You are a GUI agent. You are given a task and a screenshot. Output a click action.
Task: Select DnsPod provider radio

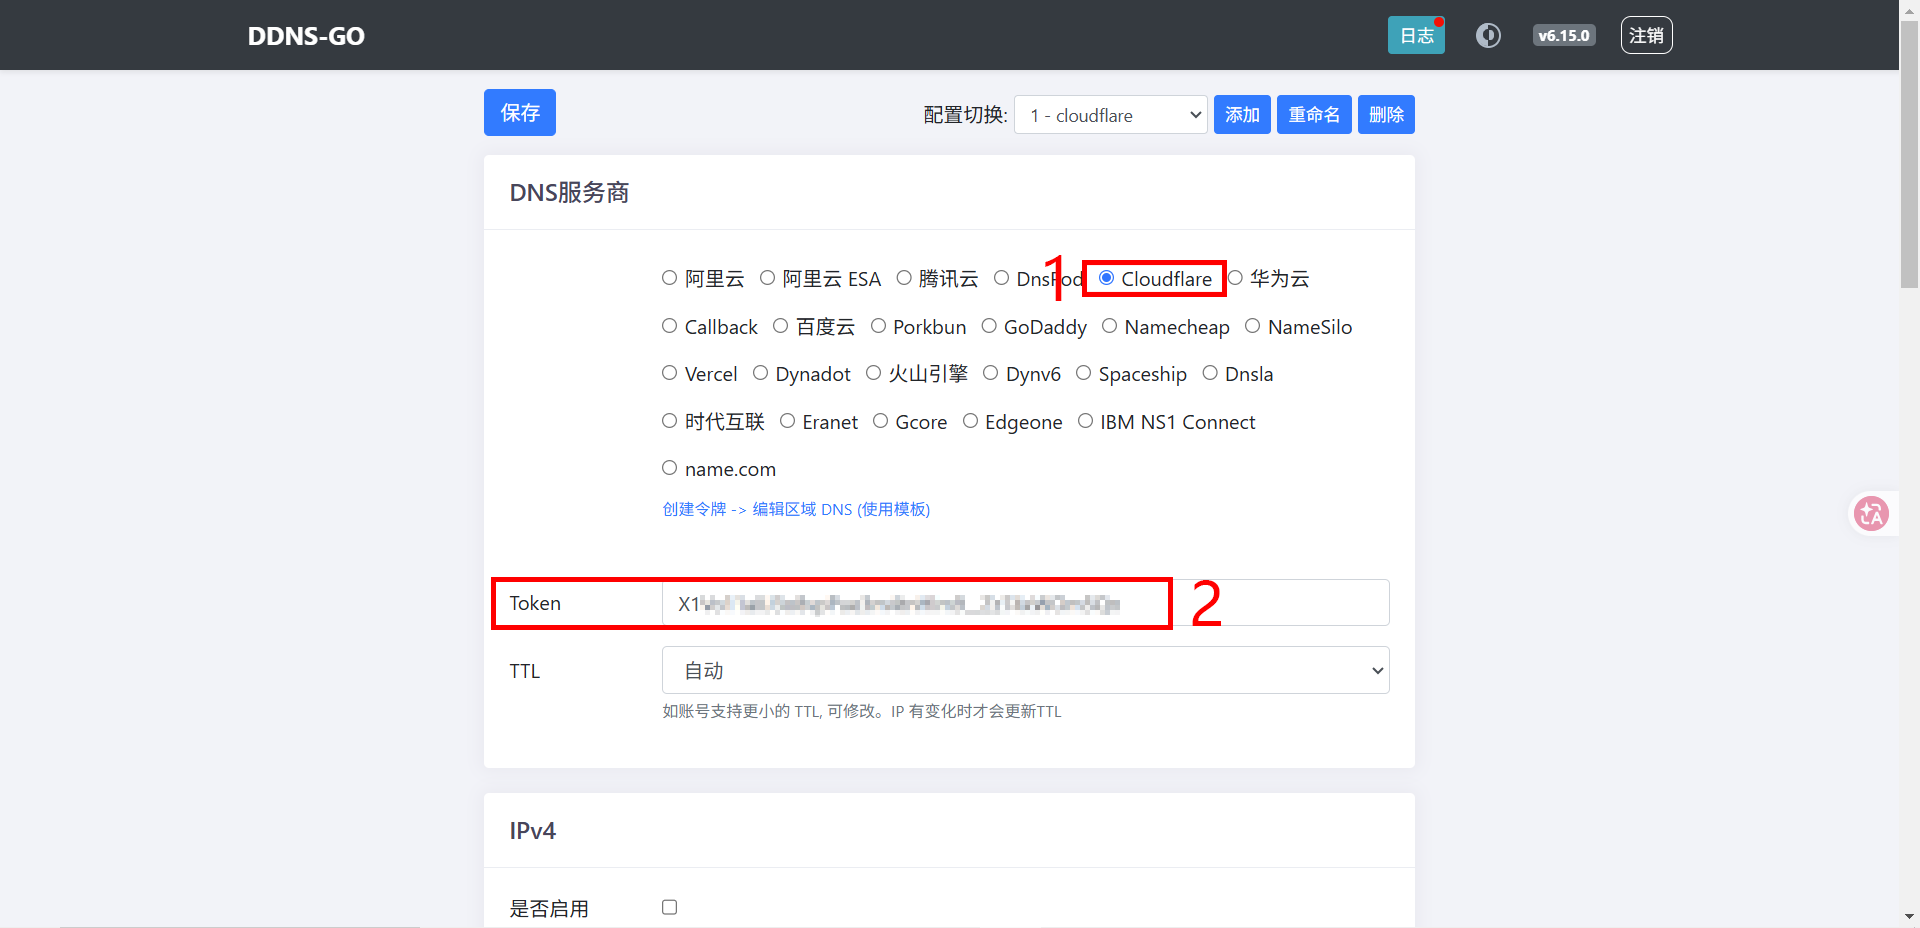[x=1001, y=278]
